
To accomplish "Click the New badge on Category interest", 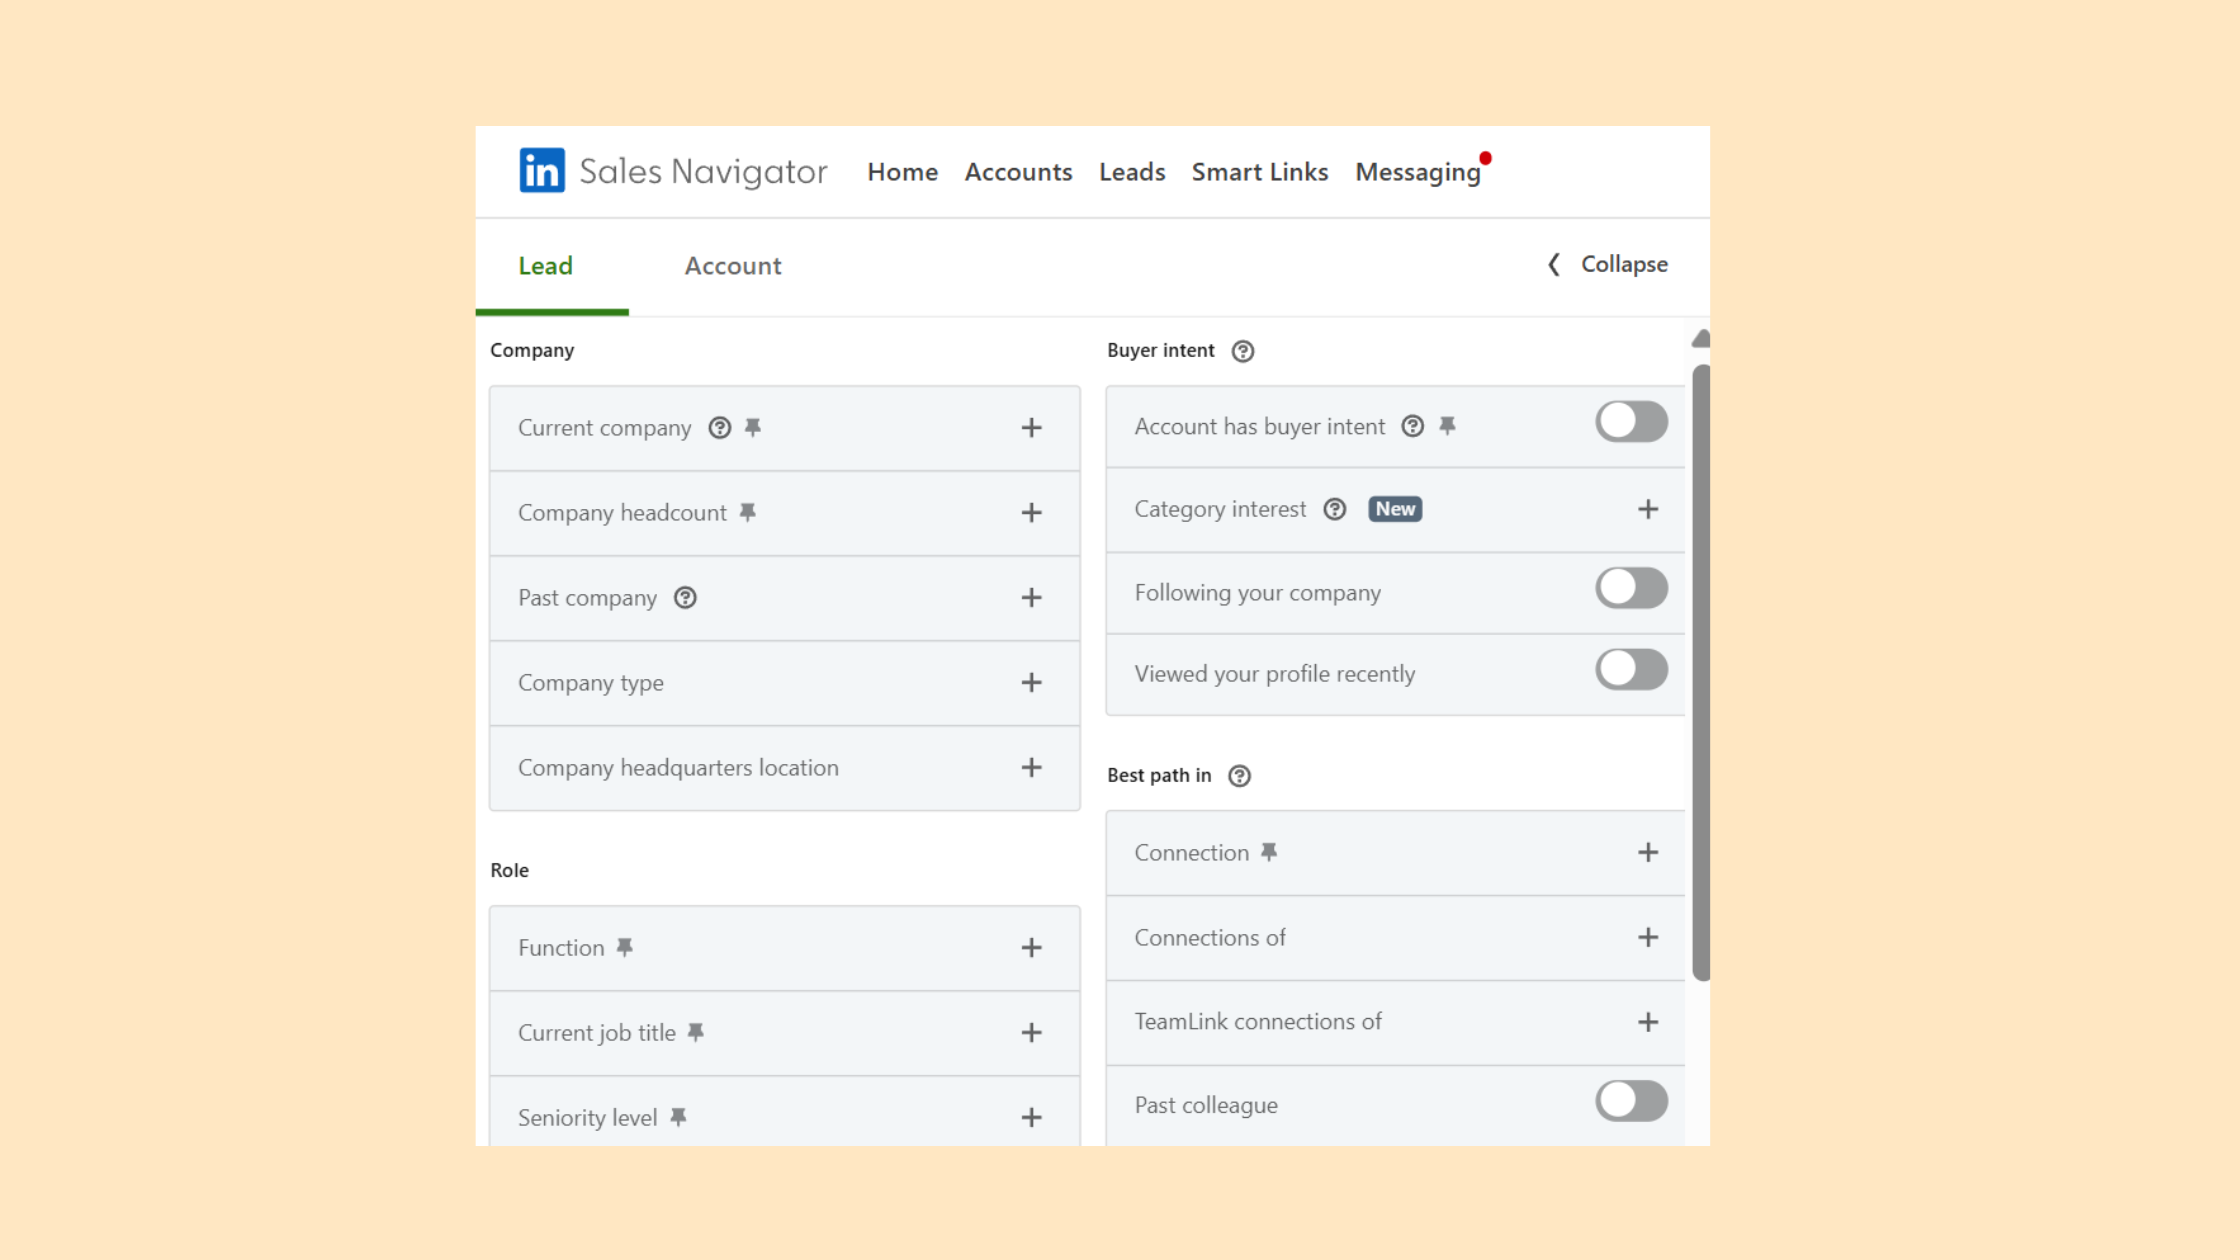I will click(1395, 509).
